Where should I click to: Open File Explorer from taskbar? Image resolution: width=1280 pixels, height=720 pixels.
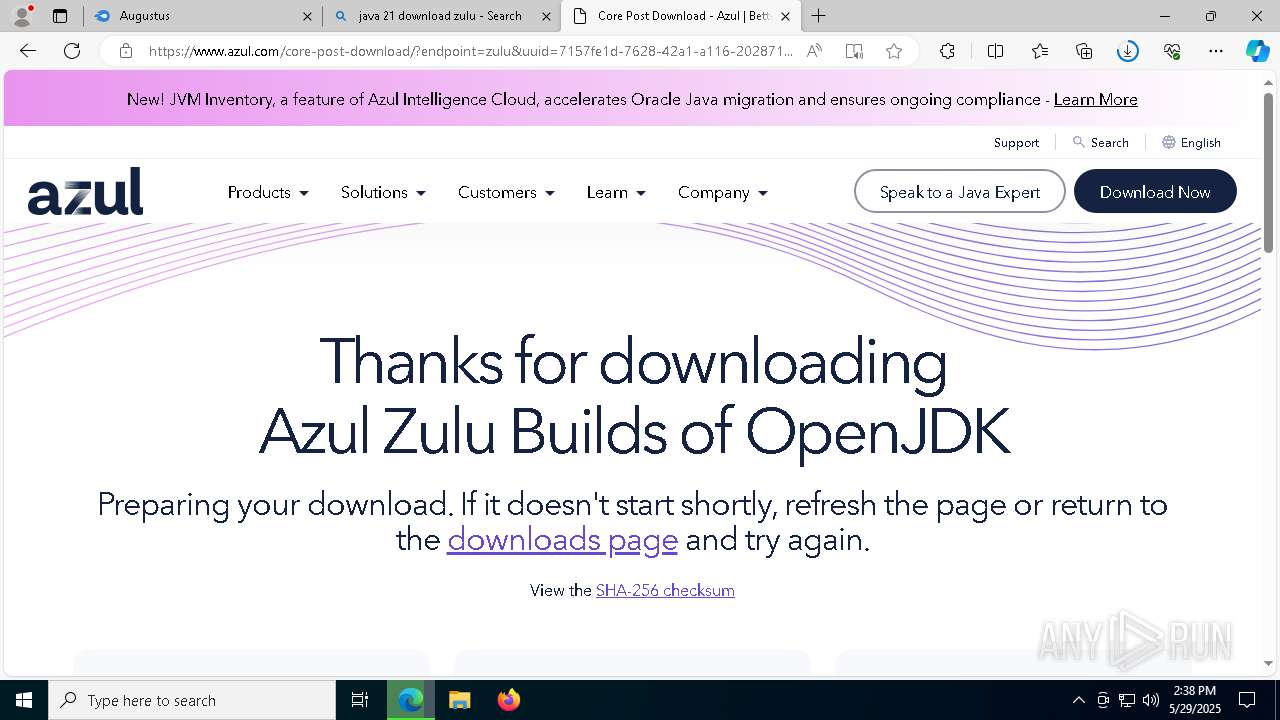[x=459, y=700]
